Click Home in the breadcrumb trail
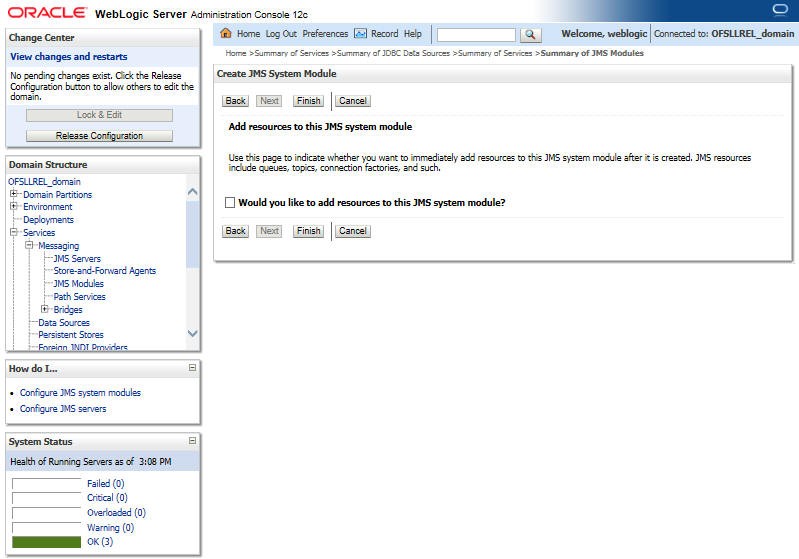This screenshot has width=799, height=559. click(x=236, y=53)
